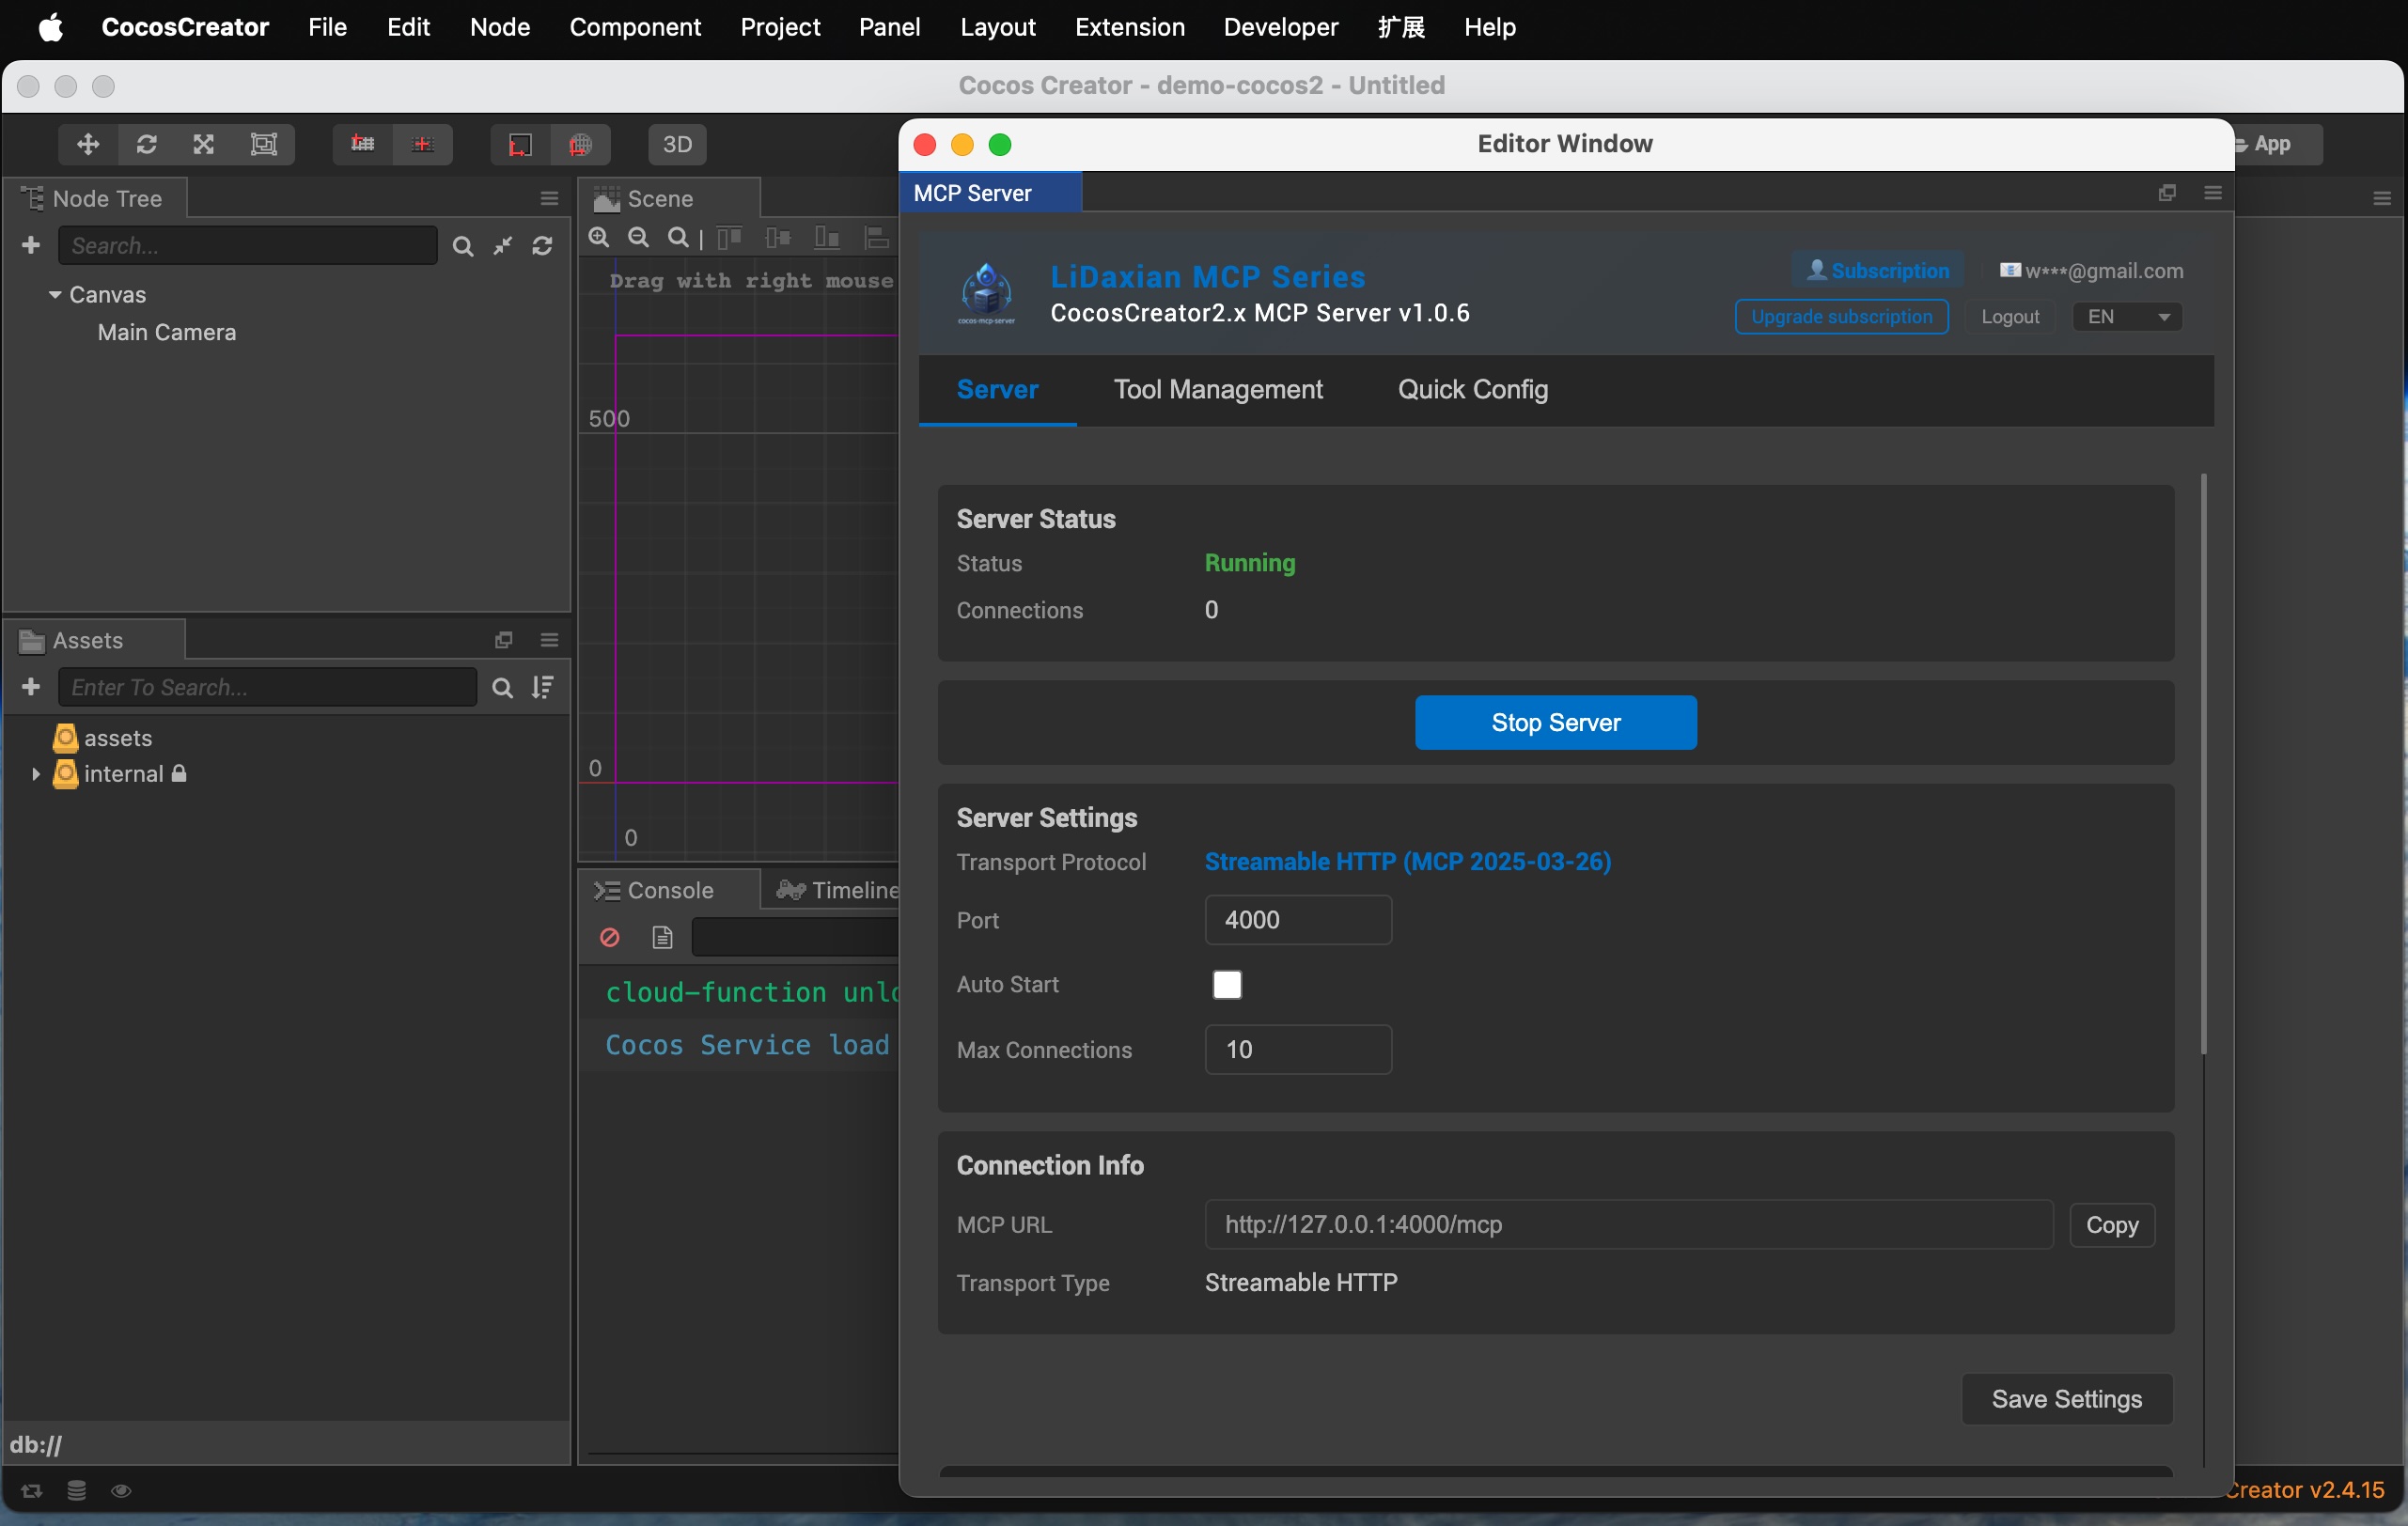Click the Upgrade subscription button
The width and height of the screenshot is (2408, 1526).
(1841, 316)
